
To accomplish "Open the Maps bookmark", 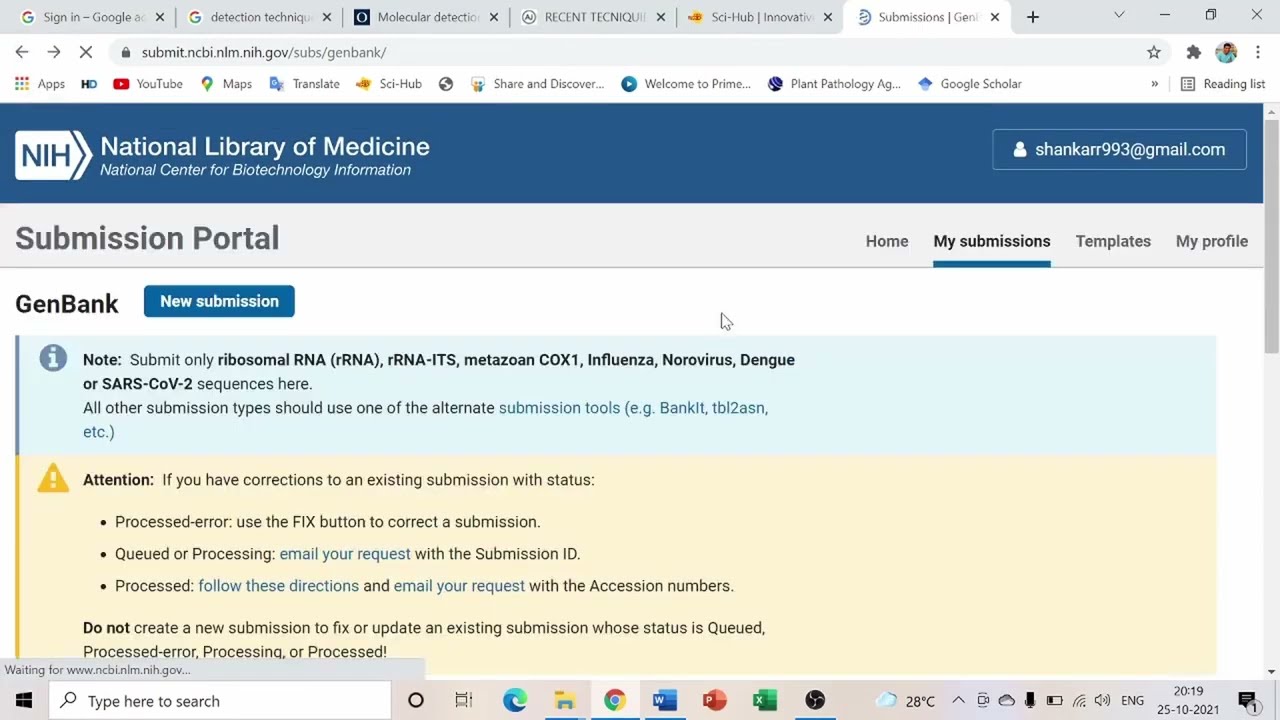I will pyautogui.click(x=226, y=84).
